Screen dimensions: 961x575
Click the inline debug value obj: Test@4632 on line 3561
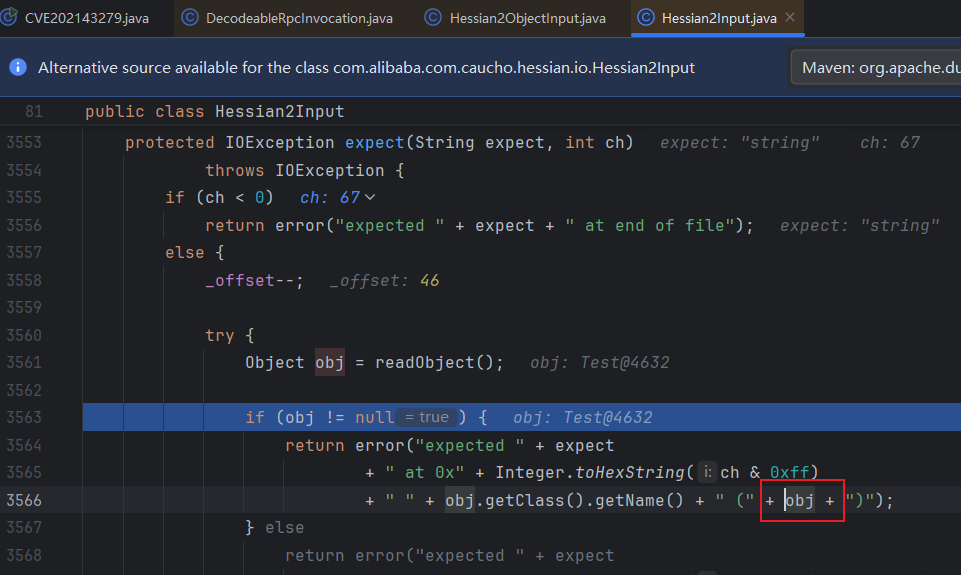click(599, 362)
